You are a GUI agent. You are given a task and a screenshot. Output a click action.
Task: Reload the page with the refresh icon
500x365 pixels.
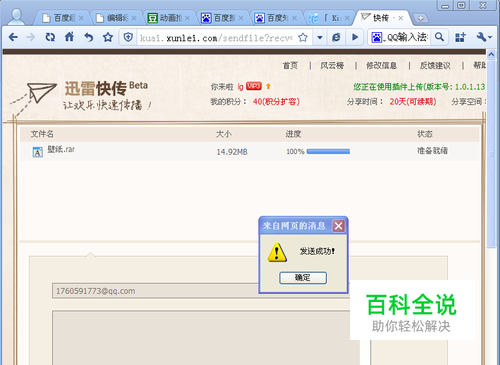click(50, 37)
